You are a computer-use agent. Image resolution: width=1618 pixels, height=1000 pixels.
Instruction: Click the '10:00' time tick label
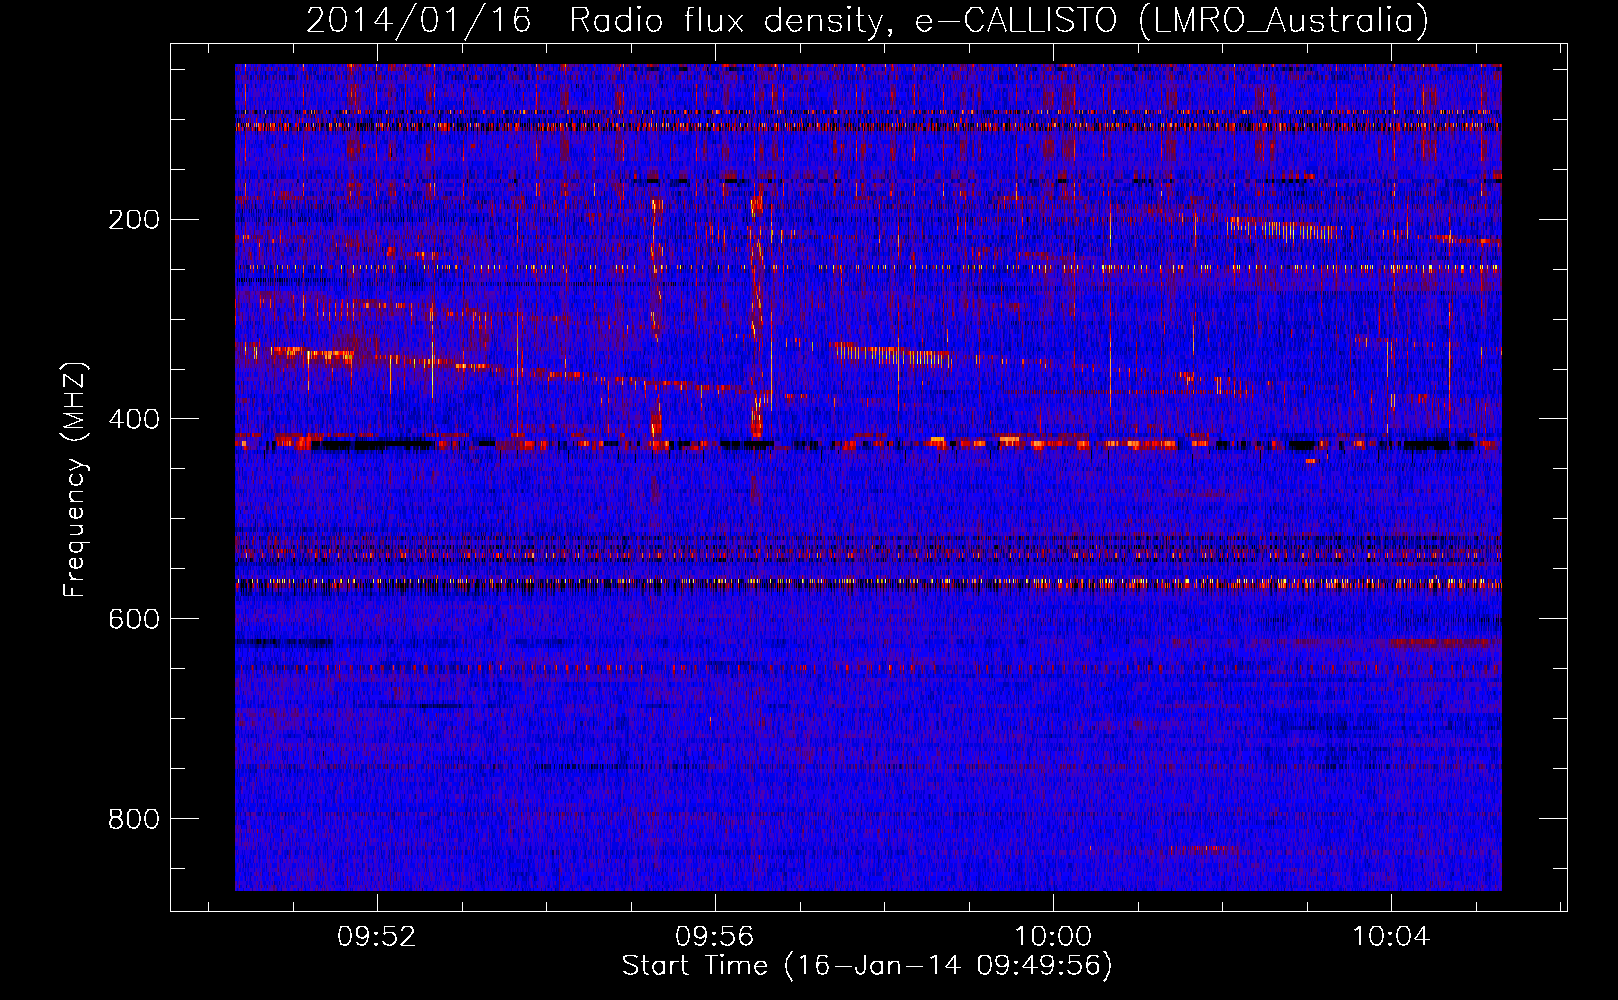click(x=1053, y=937)
